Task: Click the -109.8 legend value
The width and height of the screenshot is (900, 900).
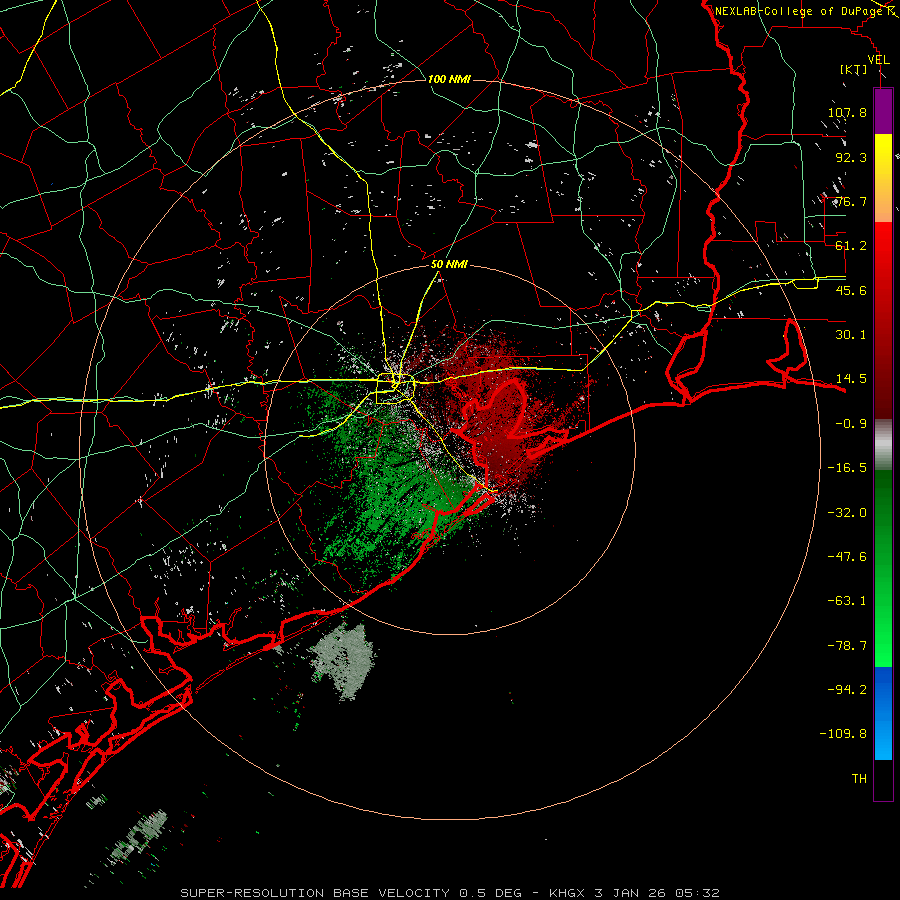Action: click(844, 734)
